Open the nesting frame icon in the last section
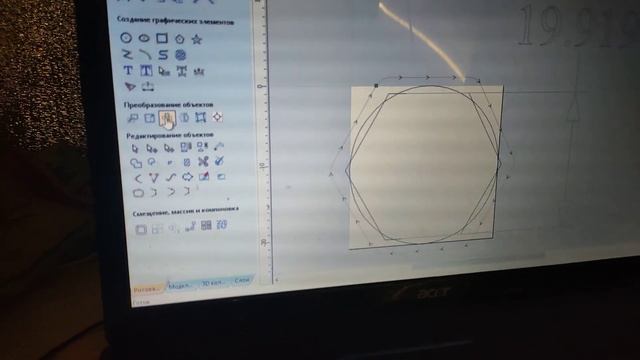The height and width of the screenshot is (360, 640). (141, 229)
